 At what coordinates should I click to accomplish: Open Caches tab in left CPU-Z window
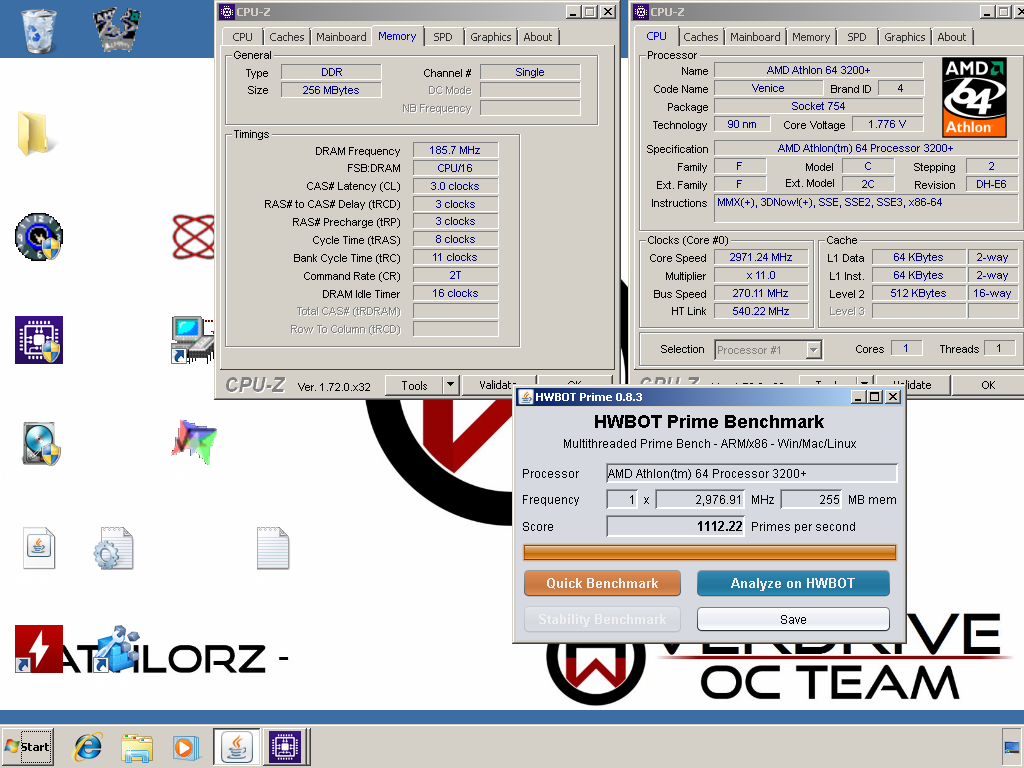pos(287,37)
